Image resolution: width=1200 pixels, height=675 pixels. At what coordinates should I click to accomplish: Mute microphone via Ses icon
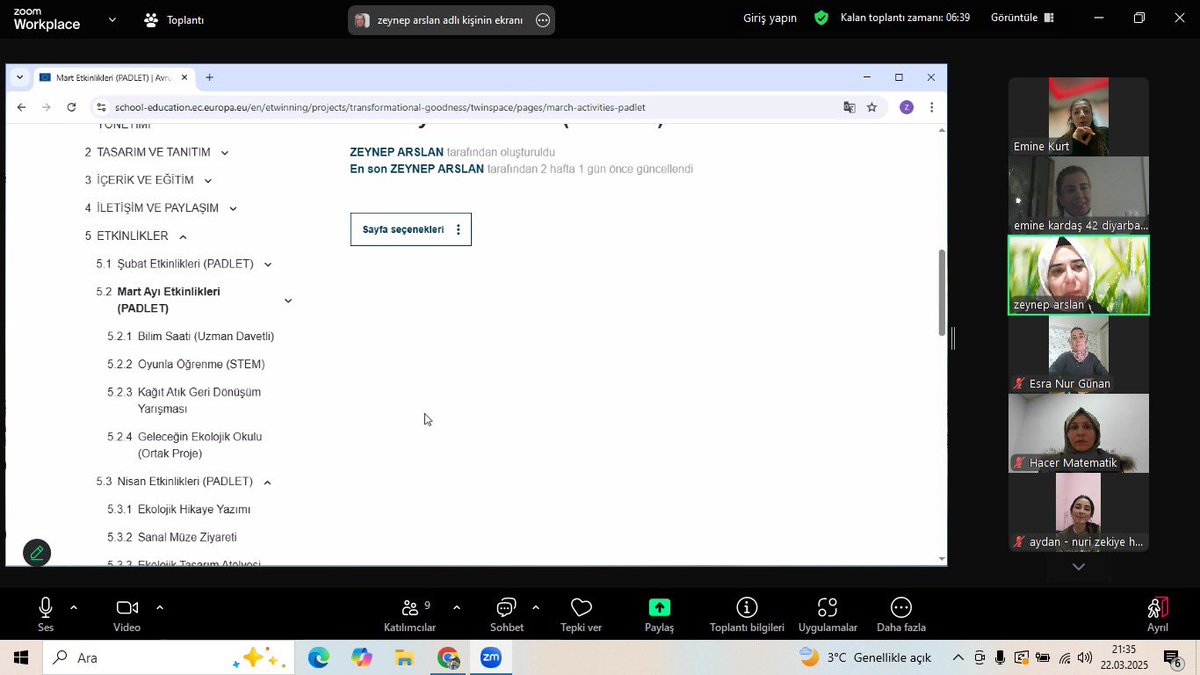click(x=46, y=608)
